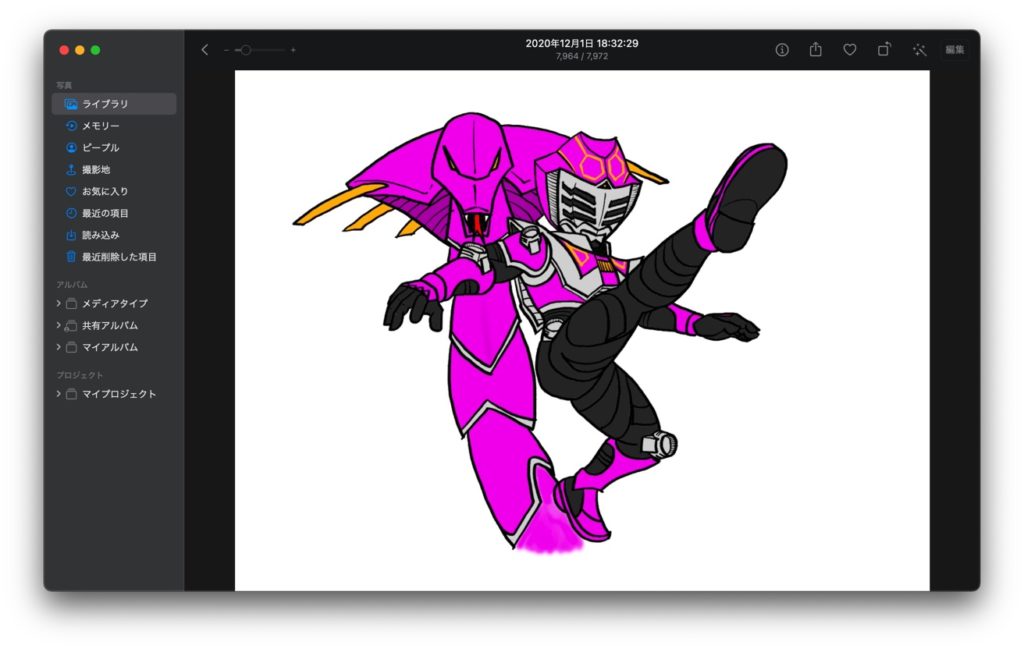This screenshot has width=1024, height=649.
Task: Expand the メディアタイプ album group
Action: [58, 304]
